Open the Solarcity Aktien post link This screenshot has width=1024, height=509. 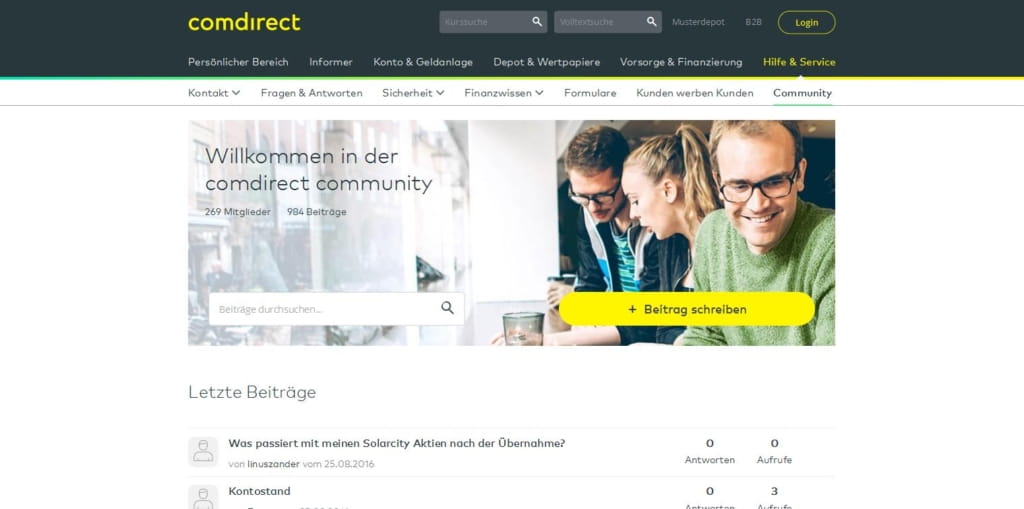coord(396,443)
